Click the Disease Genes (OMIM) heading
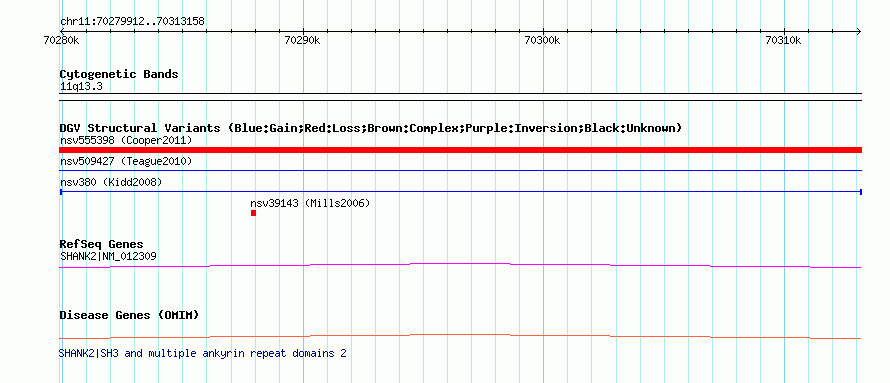Viewport: 890px width, 383px height. coord(129,315)
